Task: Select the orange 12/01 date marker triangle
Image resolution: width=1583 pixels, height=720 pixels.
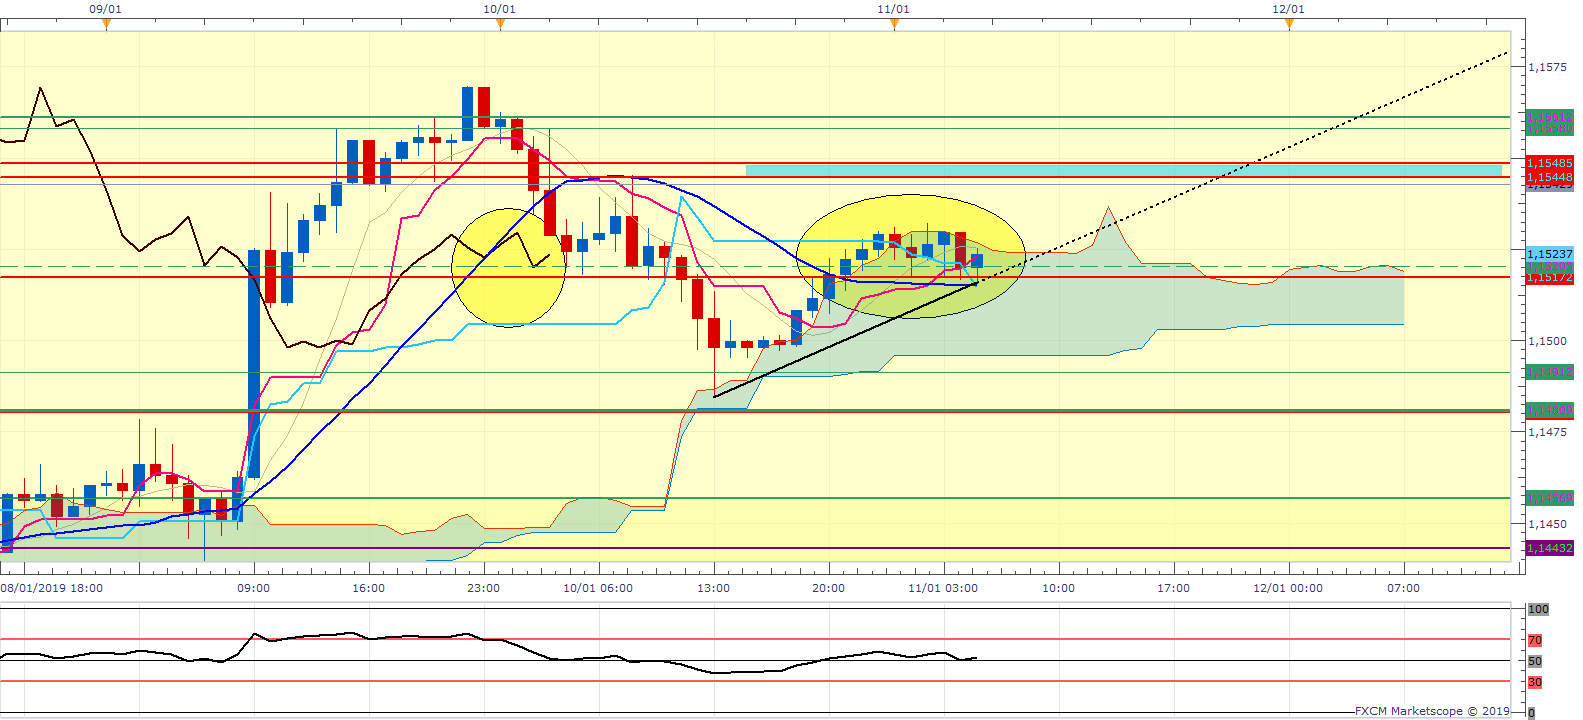Action: [1289, 25]
